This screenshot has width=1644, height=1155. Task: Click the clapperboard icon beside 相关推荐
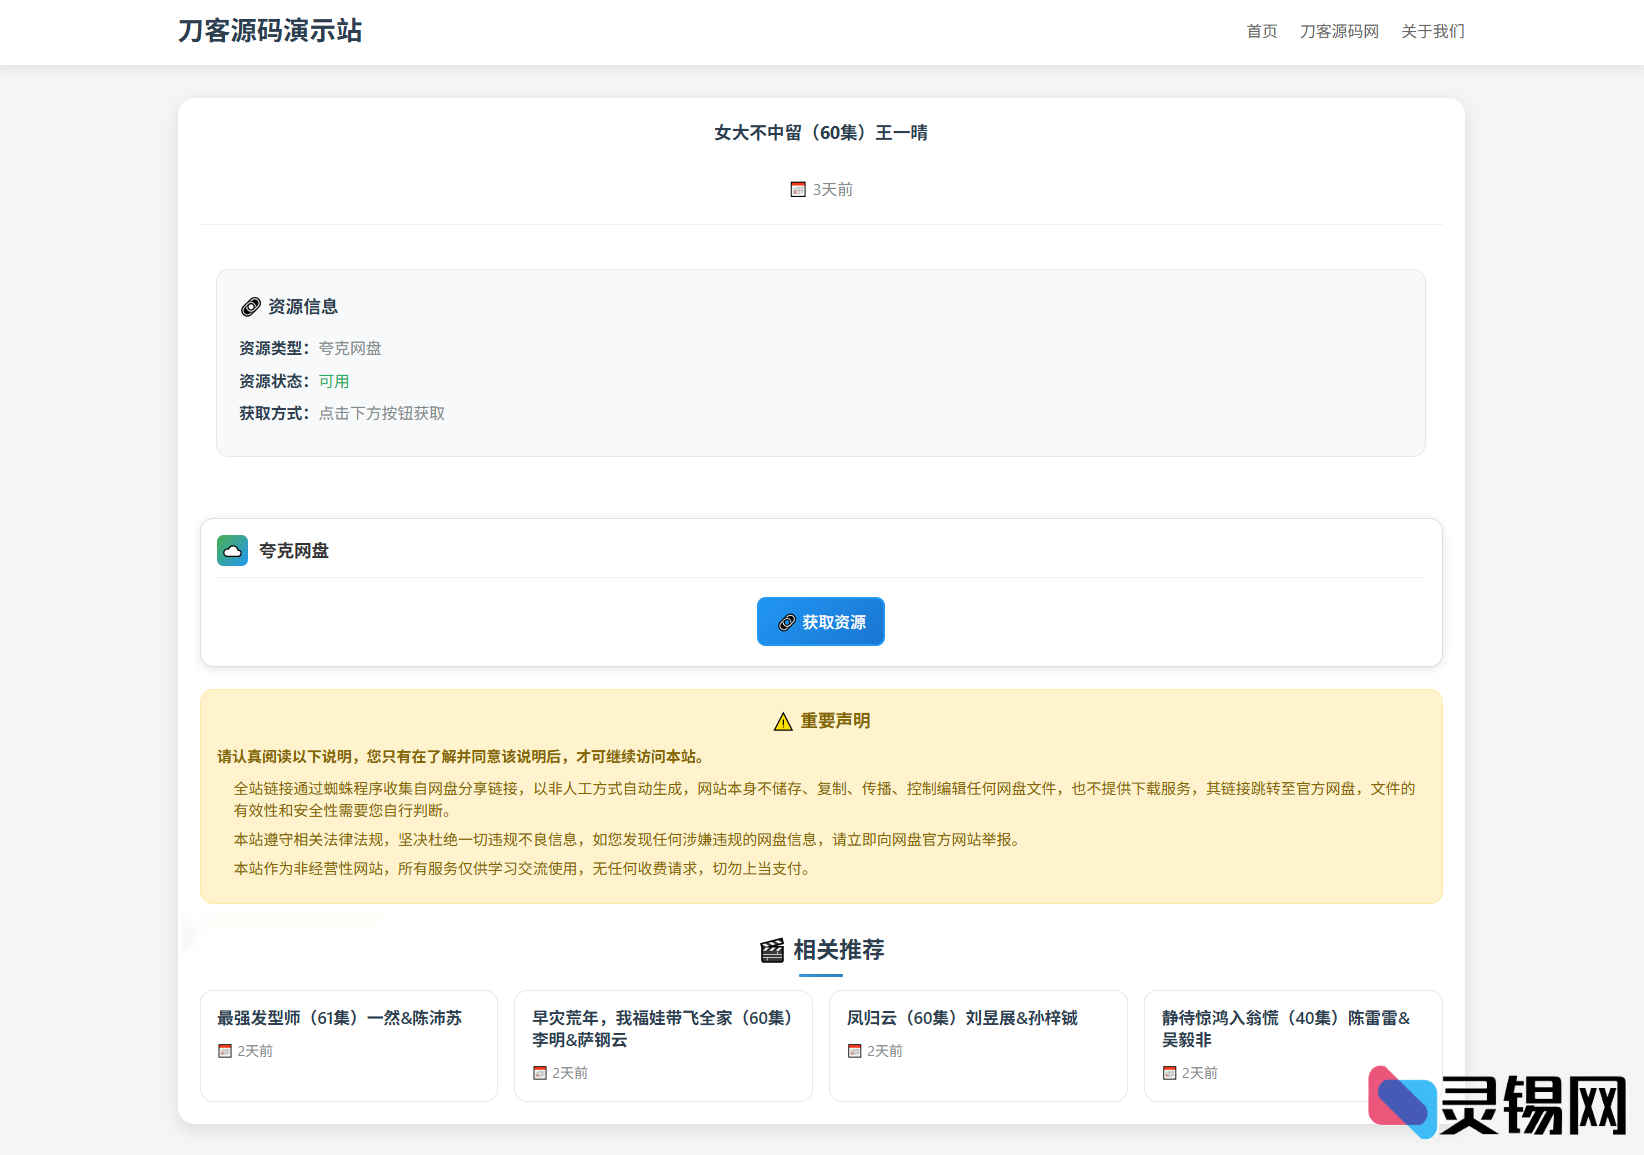point(771,951)
